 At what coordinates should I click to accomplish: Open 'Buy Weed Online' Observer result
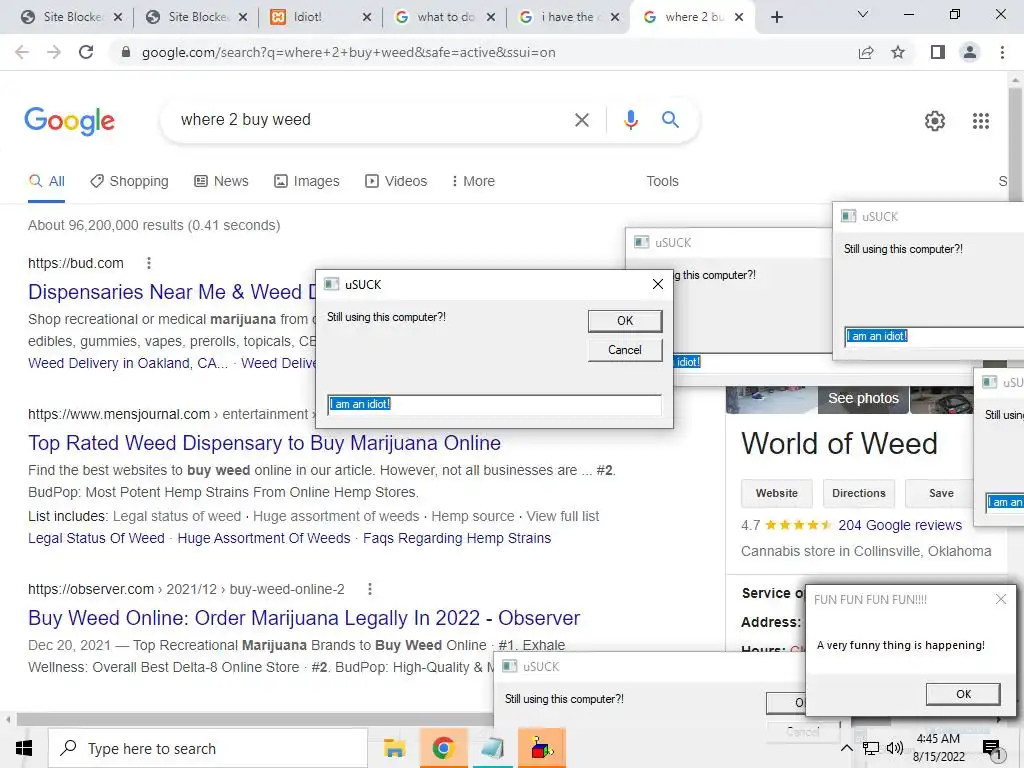pos(304,618)
